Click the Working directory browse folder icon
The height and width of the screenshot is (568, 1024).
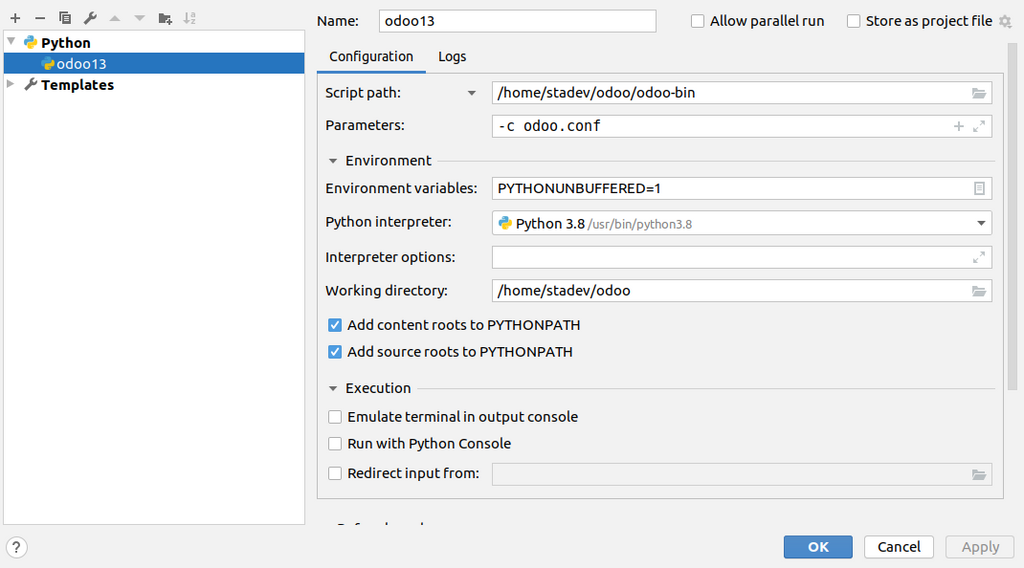point(979,291)
